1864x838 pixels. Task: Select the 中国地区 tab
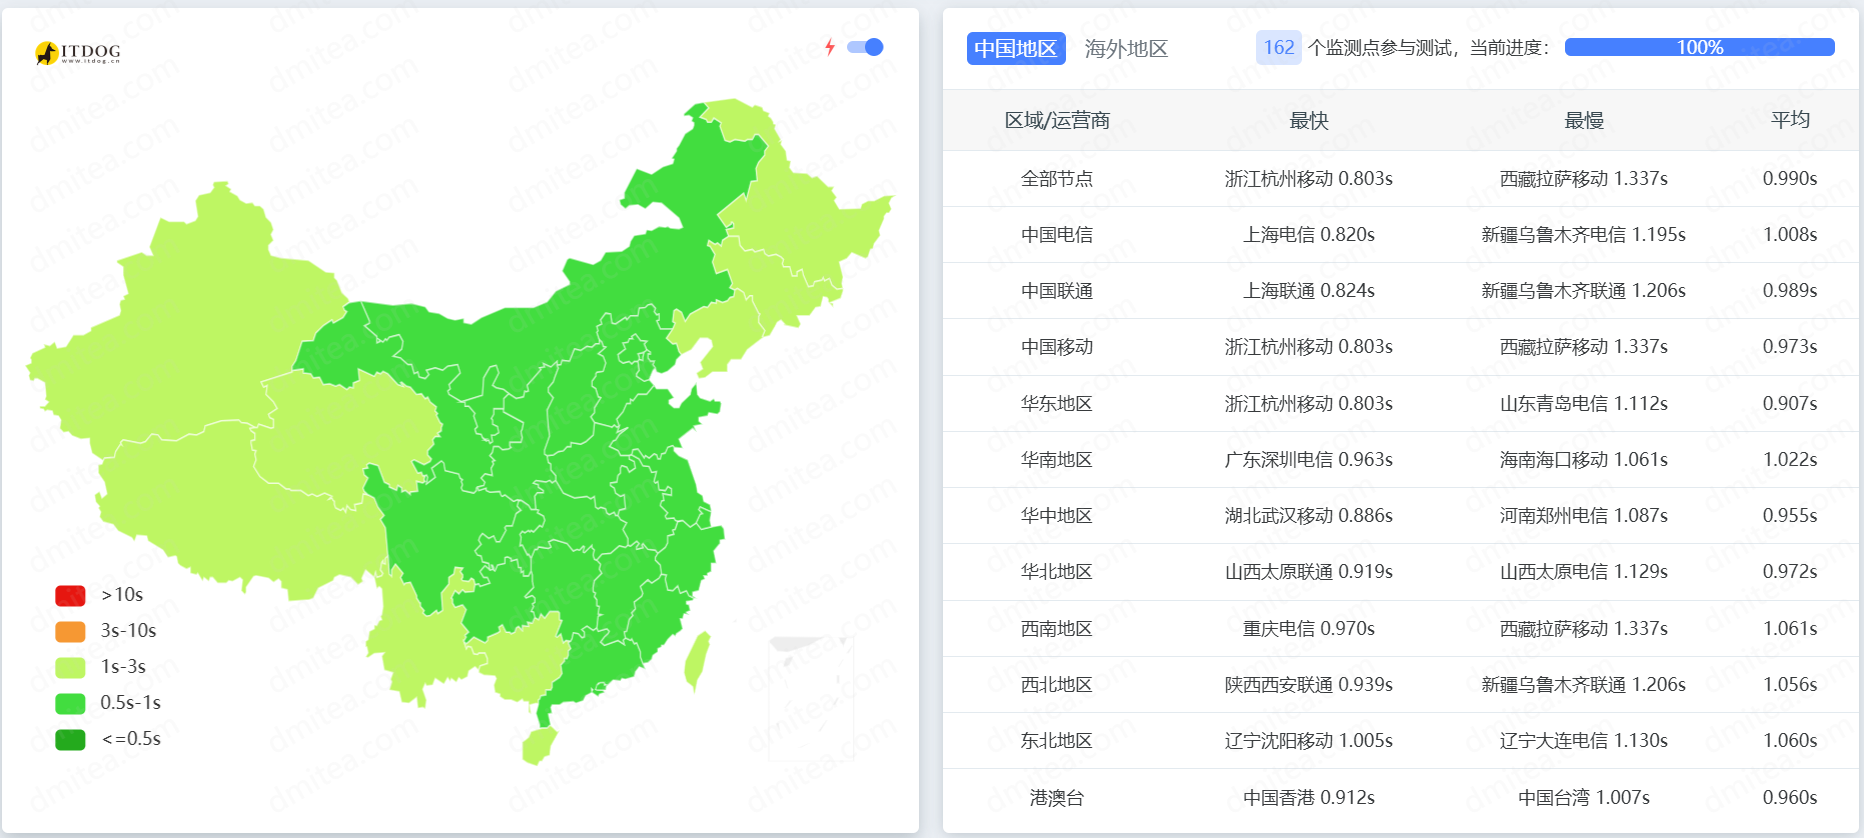click(1015, 49)
